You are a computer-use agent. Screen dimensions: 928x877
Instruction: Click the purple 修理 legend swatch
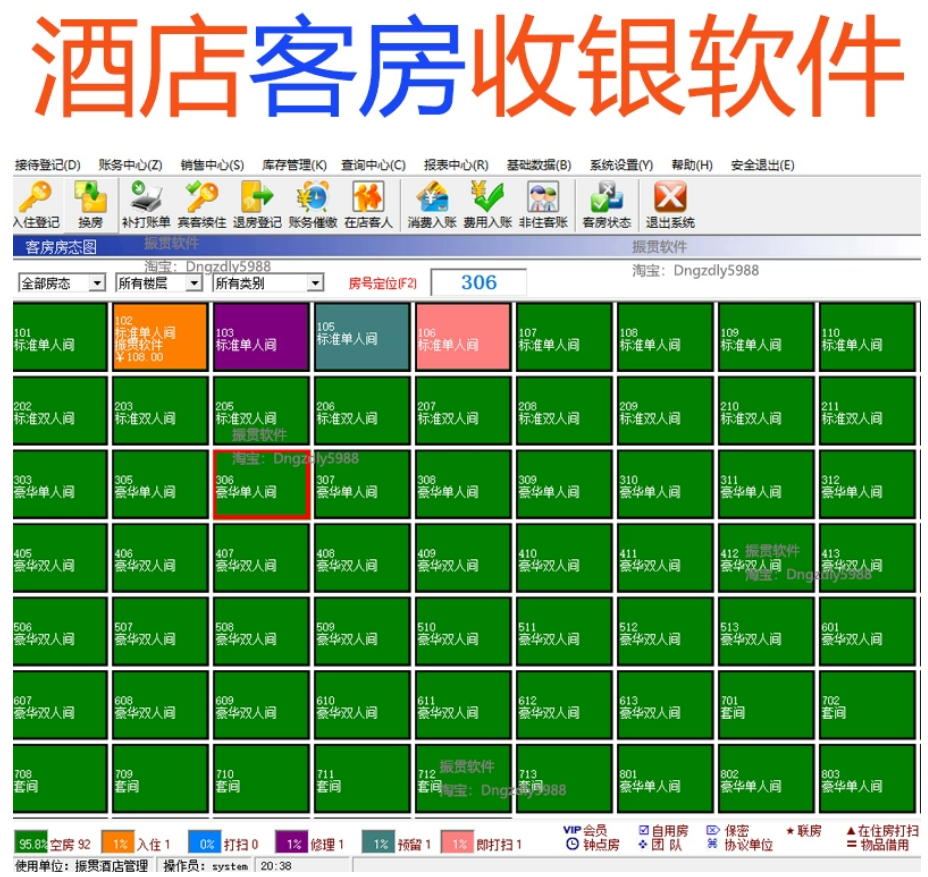click(x=292, y=843)
